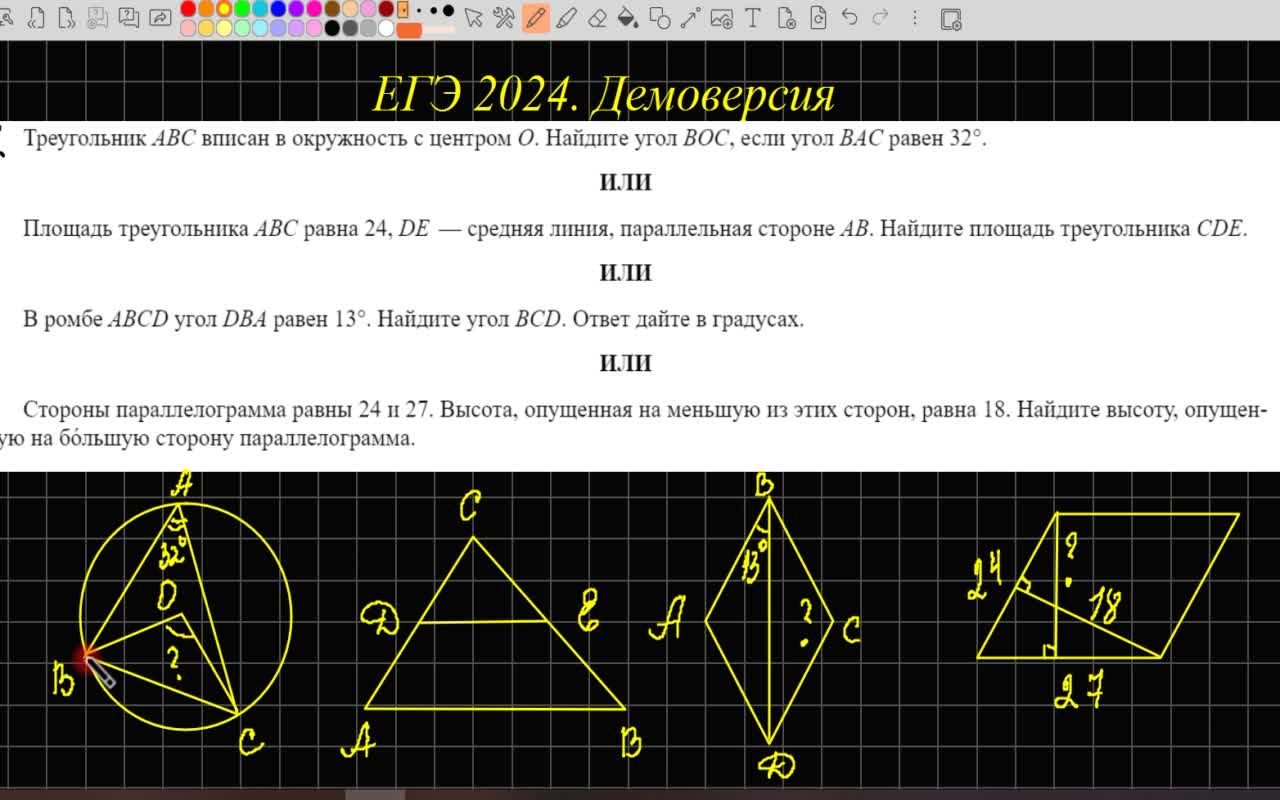The height and width of the screenshot is (800, 1280).
Task: Pick the cyan color swatch
Action: coord(260,9)
